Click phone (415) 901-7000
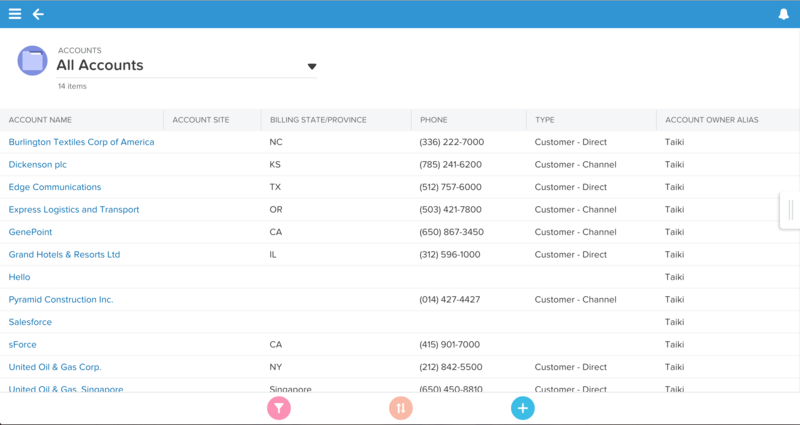800x425 pixels. pyautogui.click(x=450, y=344)
